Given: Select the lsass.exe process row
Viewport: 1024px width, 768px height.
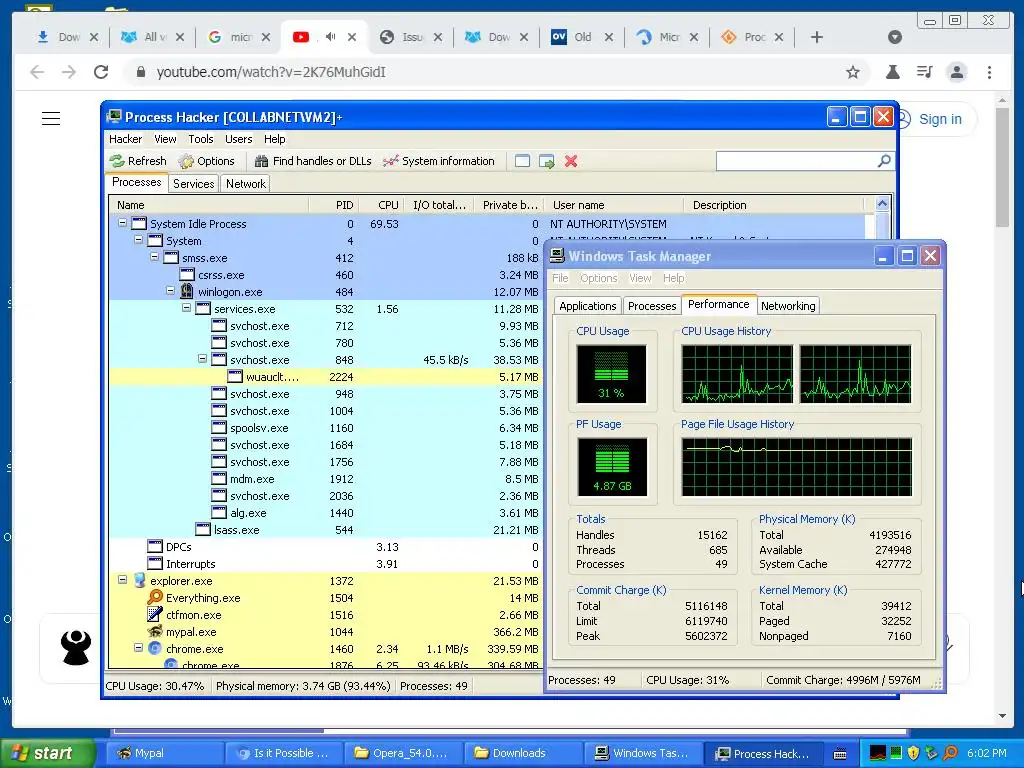Looking at the screenshot, I should 325,530.
